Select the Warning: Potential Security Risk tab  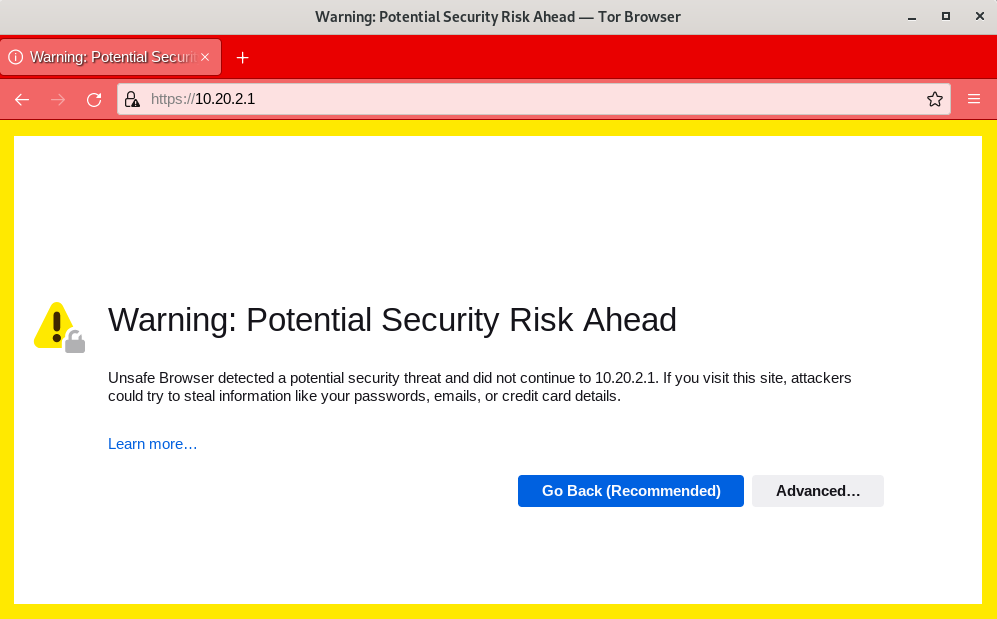tap(110, 57)
